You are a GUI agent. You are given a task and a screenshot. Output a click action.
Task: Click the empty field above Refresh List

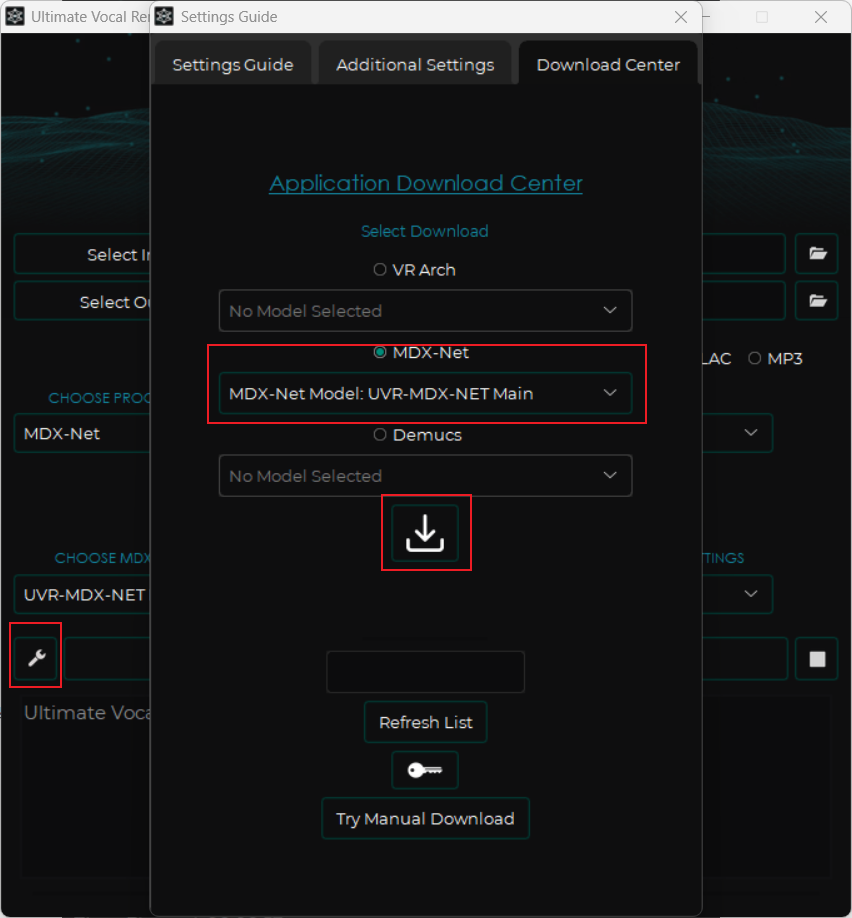[425, 671]
